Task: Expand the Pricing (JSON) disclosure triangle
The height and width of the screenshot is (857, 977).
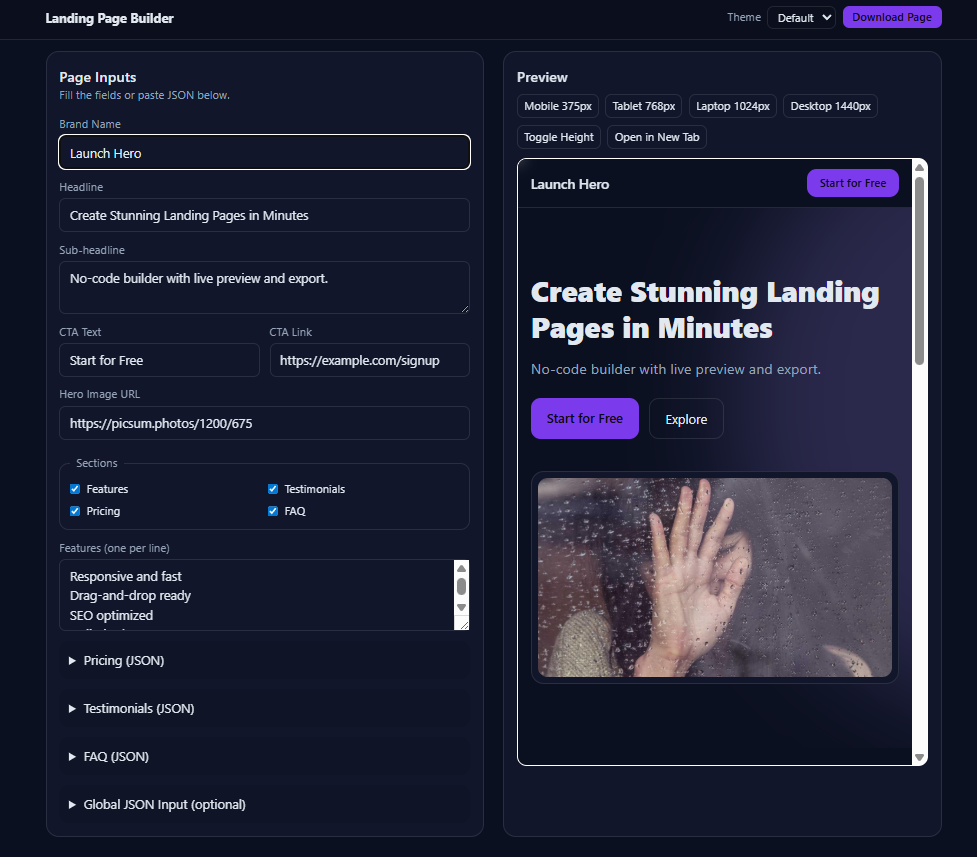Action: (72, 661)
